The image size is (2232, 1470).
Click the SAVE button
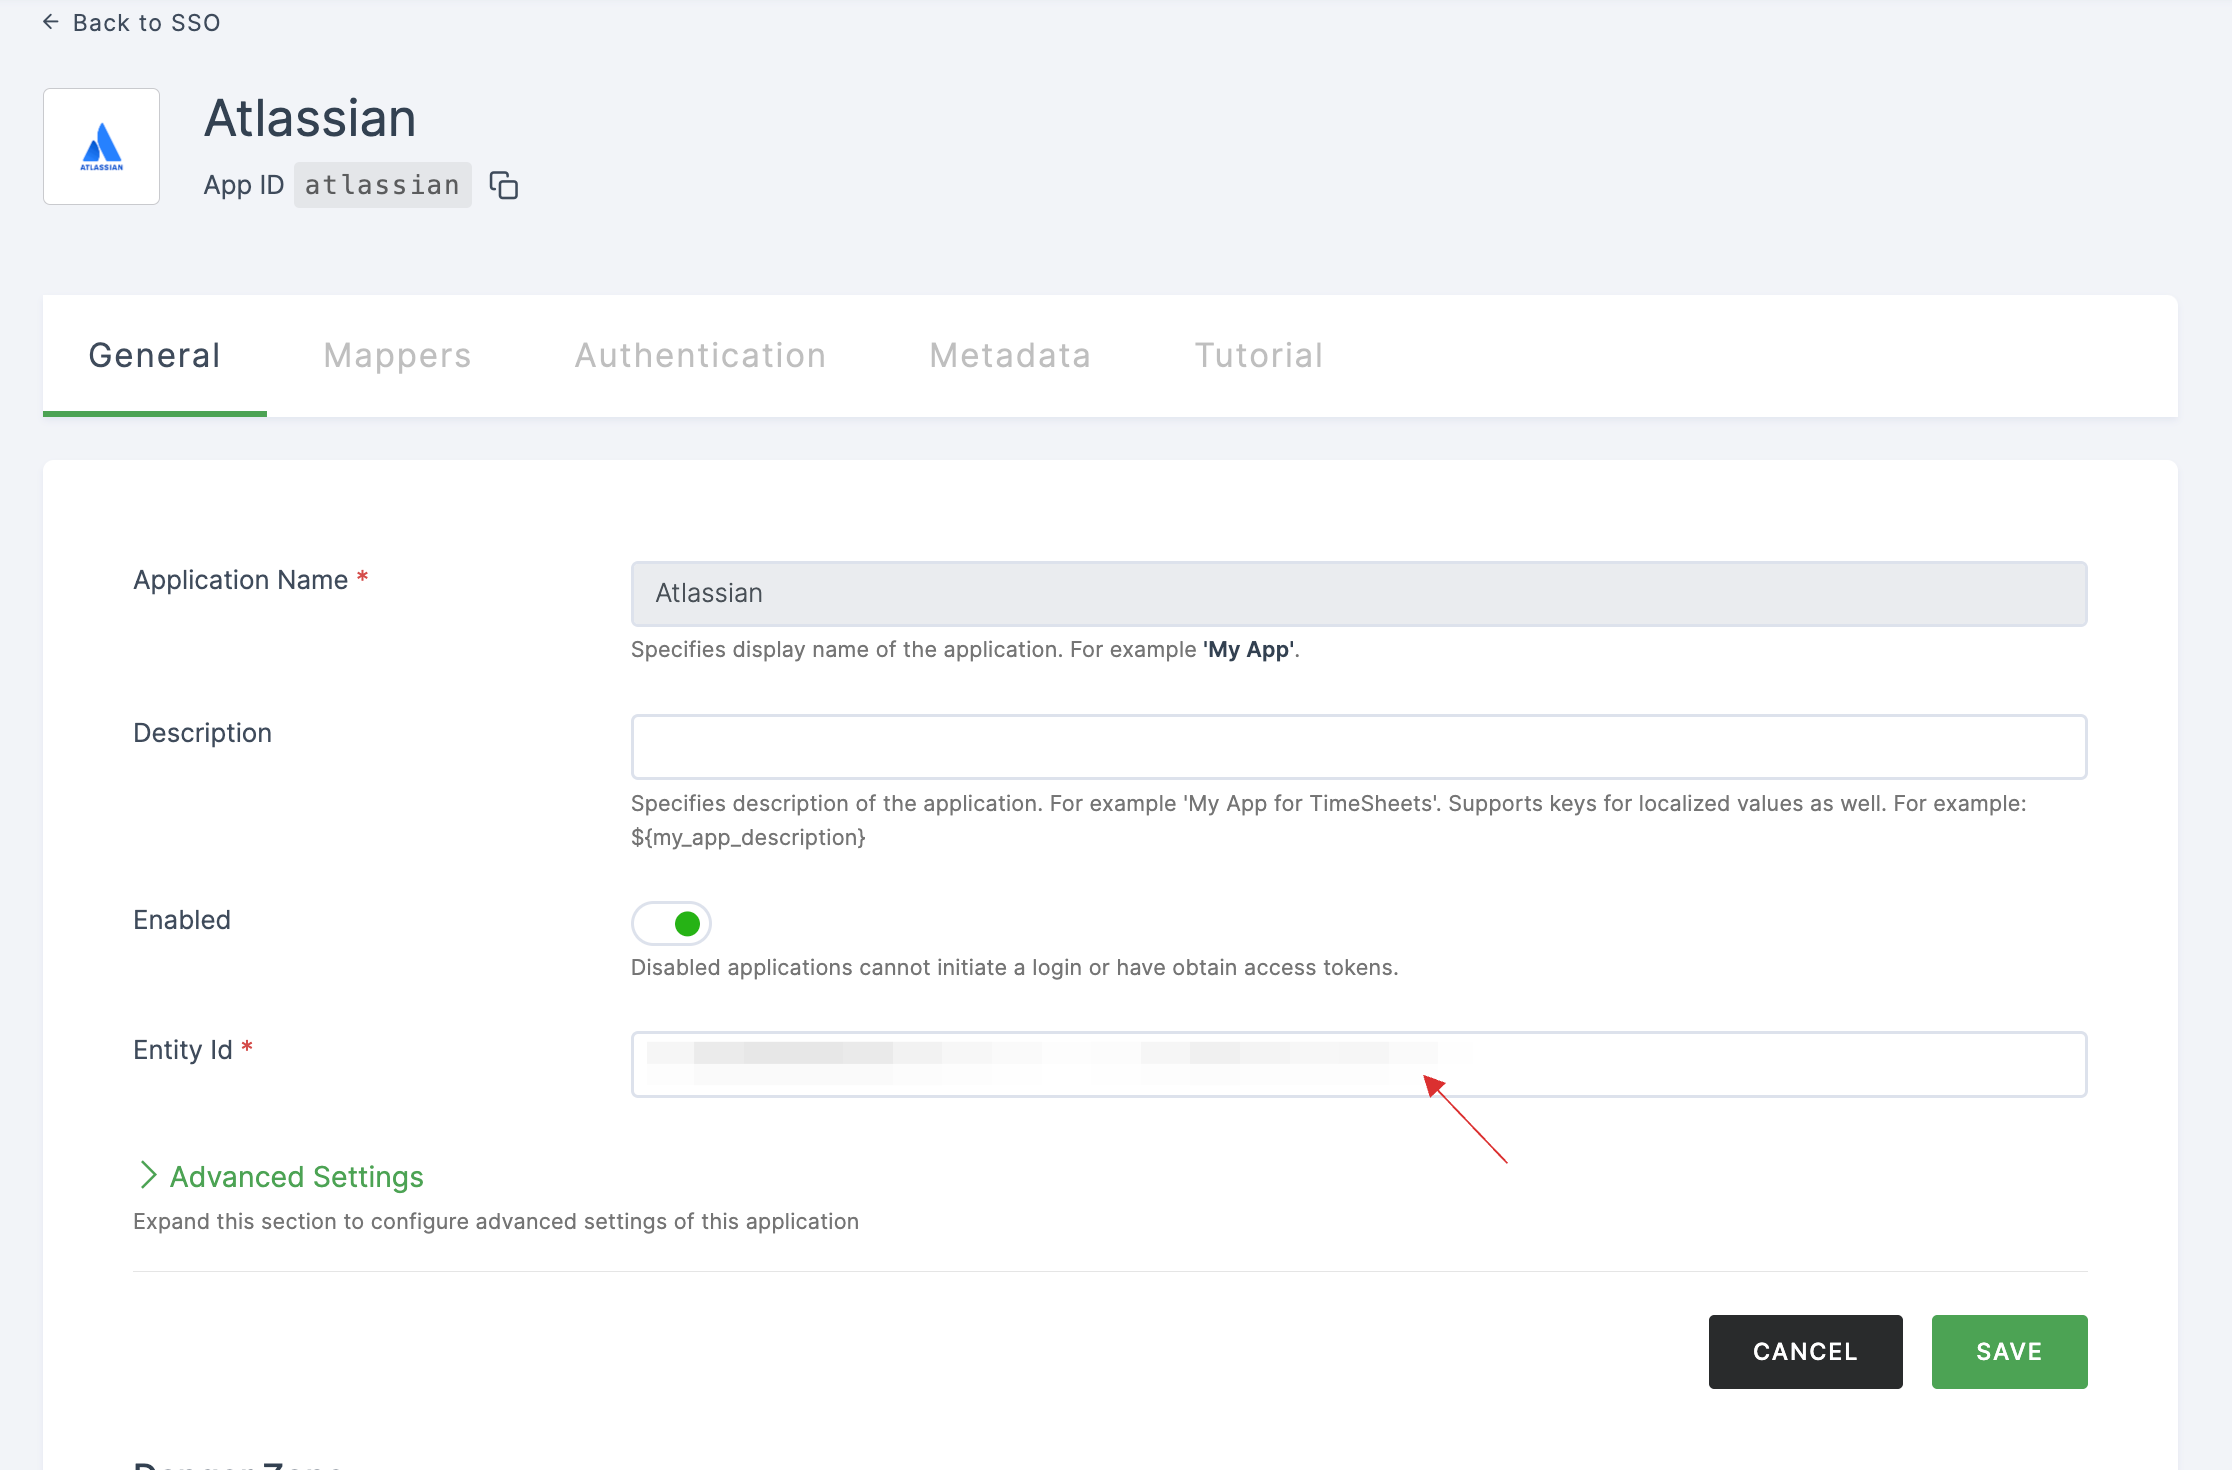[x=2010, y=1352]
